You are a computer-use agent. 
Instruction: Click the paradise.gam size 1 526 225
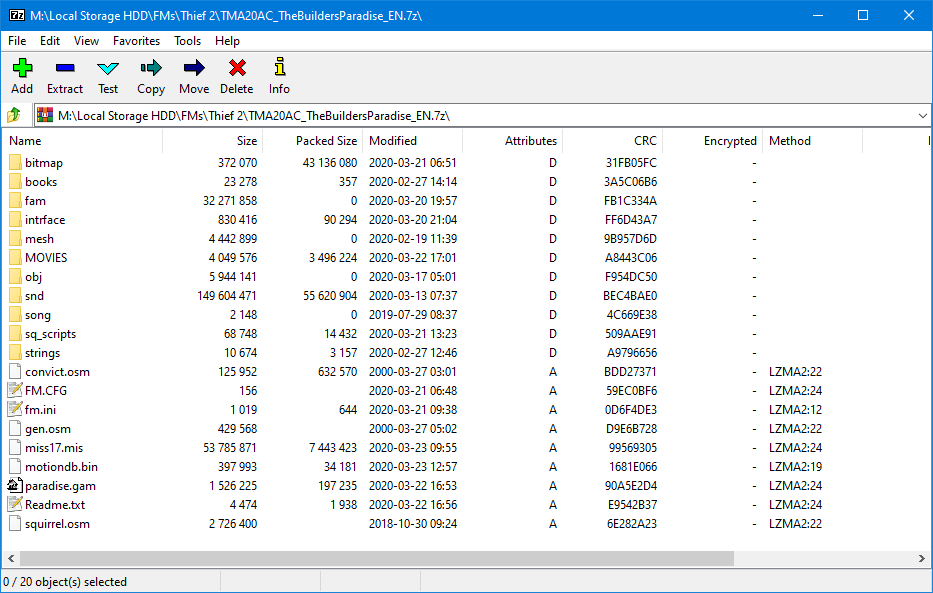[233, 486]
